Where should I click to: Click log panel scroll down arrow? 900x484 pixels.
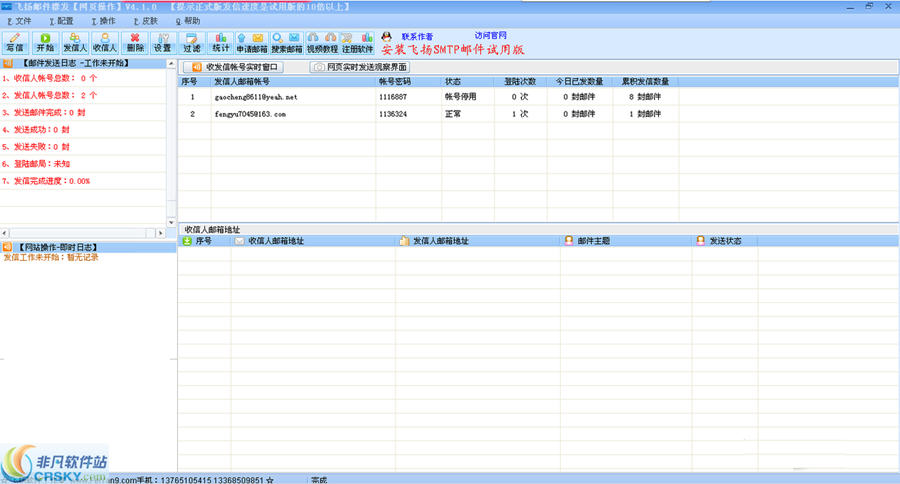tap(171, 222)
